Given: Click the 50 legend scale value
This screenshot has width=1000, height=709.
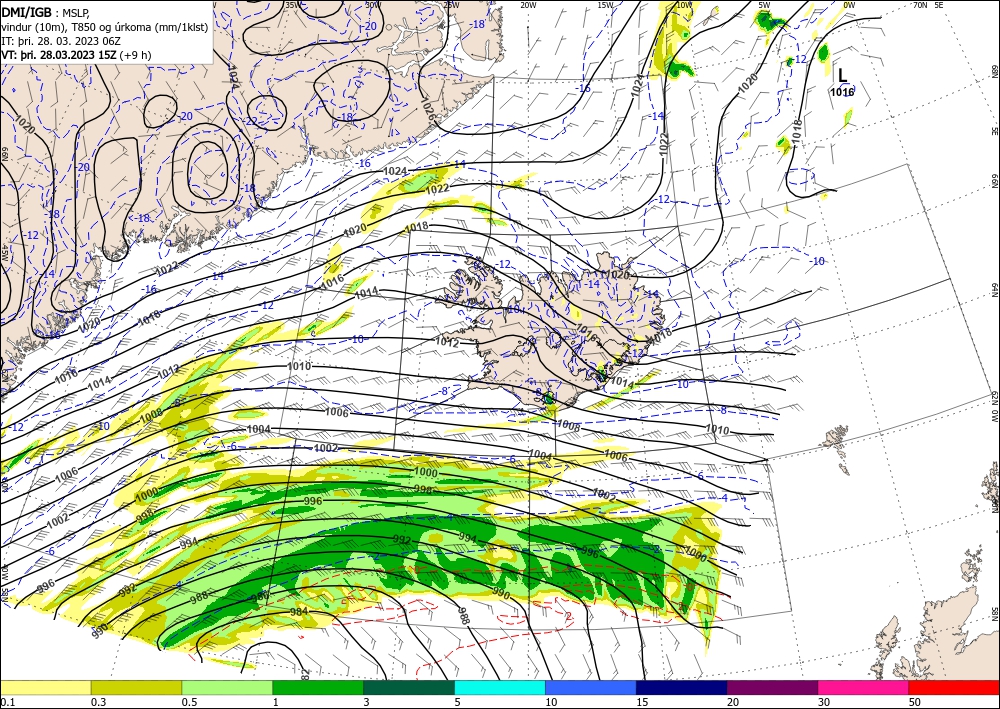Looking at the screenshot, I should [915, 702].
